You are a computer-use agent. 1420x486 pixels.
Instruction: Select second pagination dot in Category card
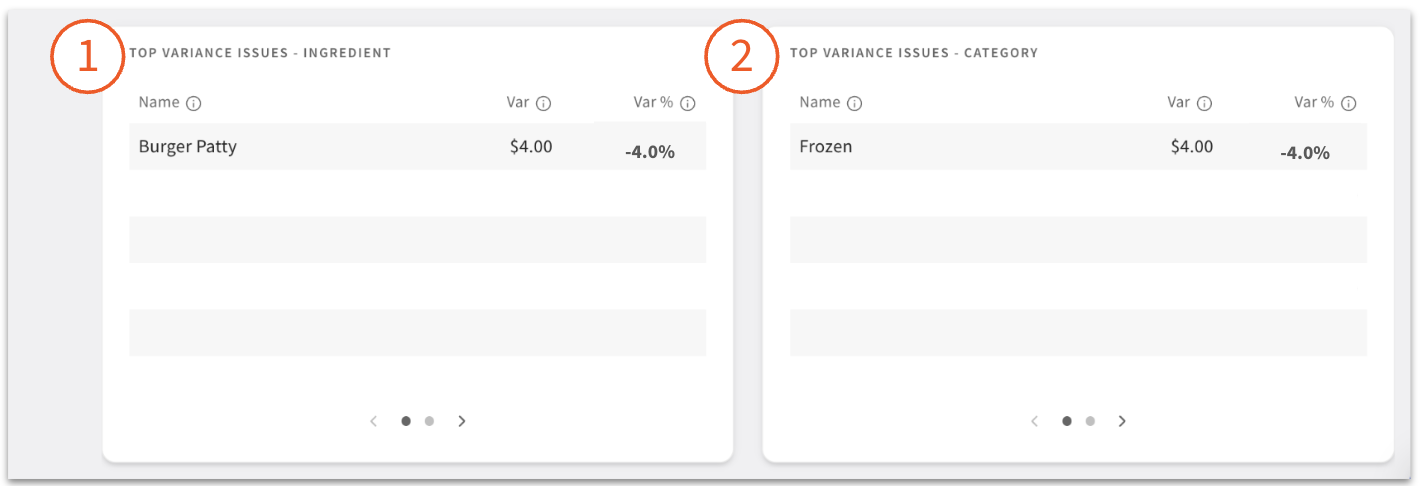coord(1090,421)
